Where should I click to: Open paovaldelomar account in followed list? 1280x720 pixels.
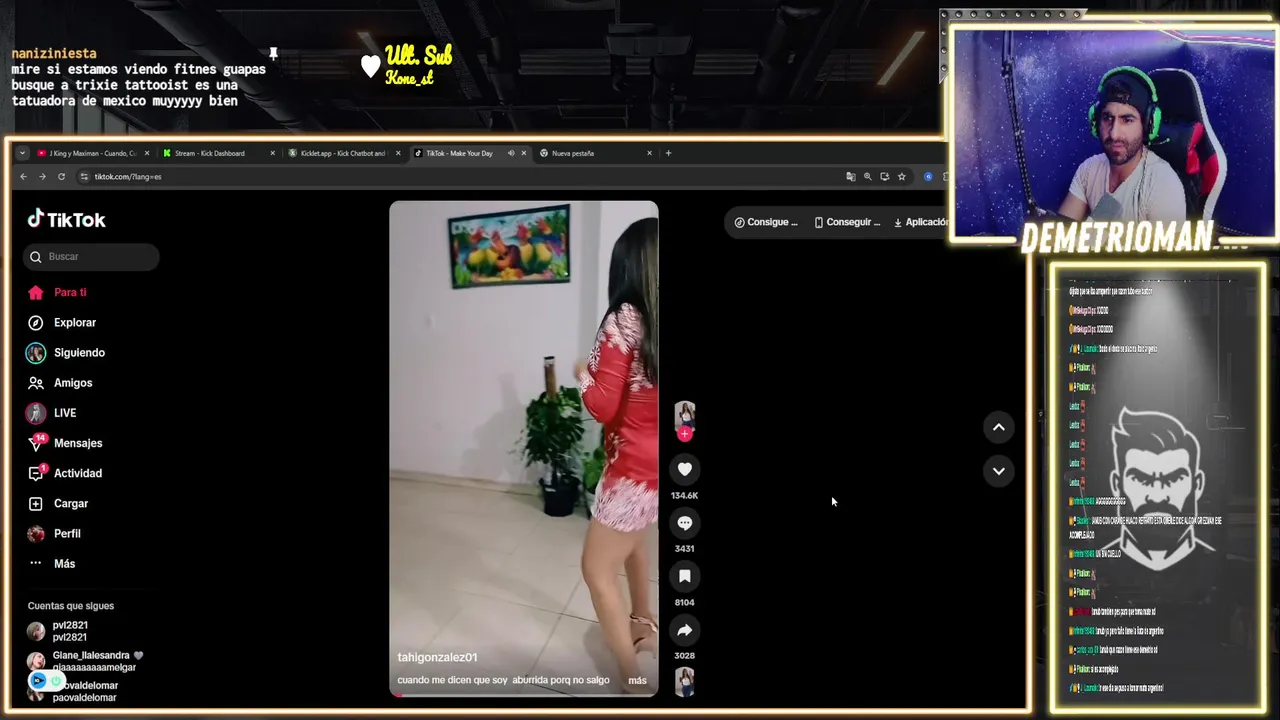tap(85, 691)
